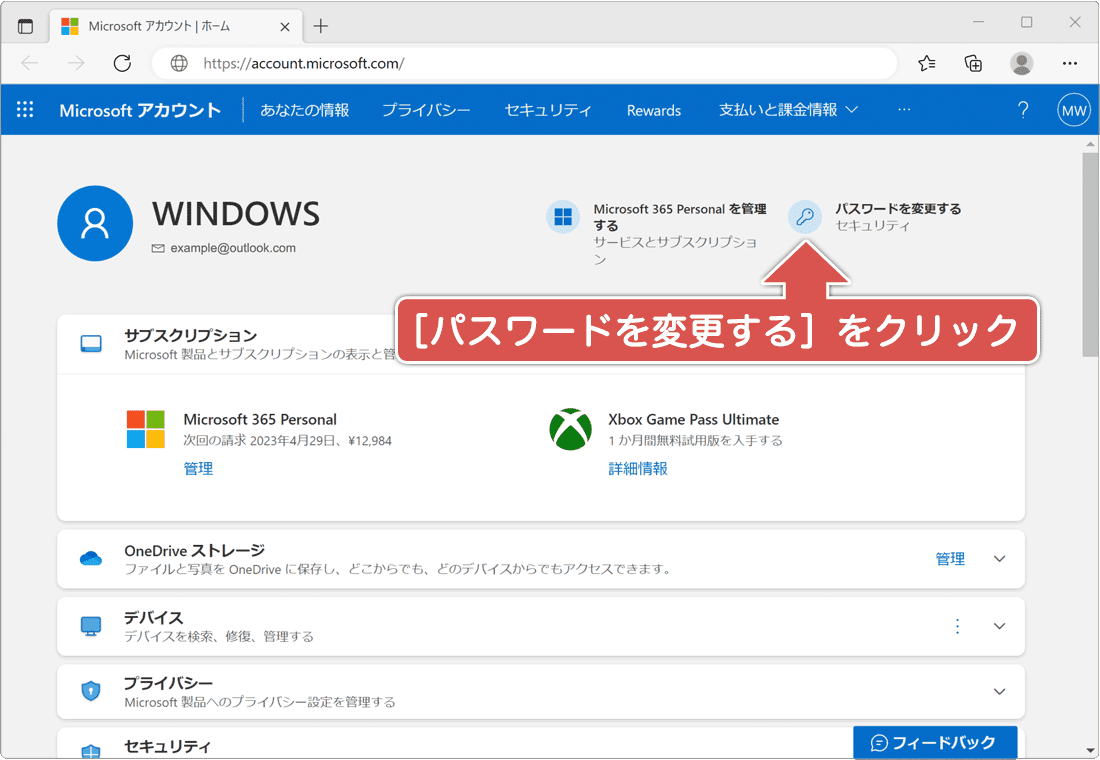Click the プライバシー shield icon
Viewport: 1100px width, 760px height.
pyautogui.click(x=92, y=691)
